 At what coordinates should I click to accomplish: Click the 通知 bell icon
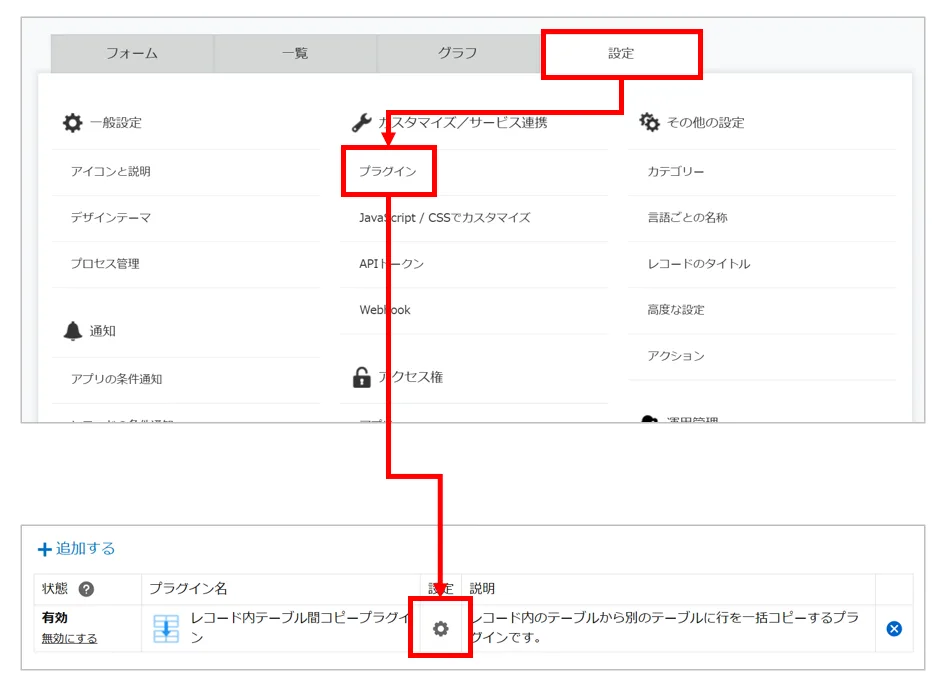point(73,331)
